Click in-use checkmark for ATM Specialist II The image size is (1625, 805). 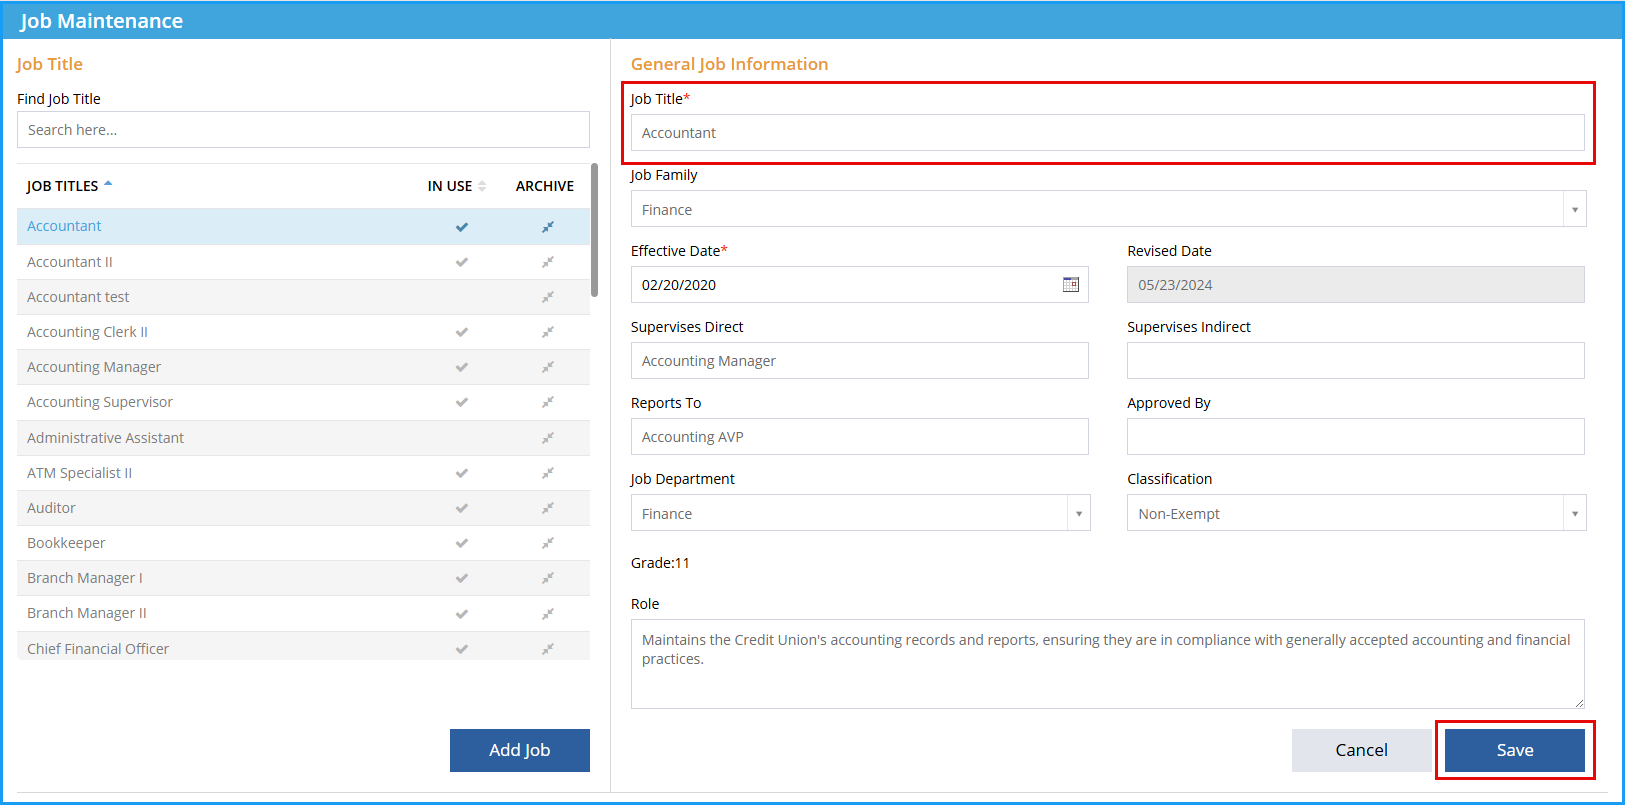(x=462, y=473)
